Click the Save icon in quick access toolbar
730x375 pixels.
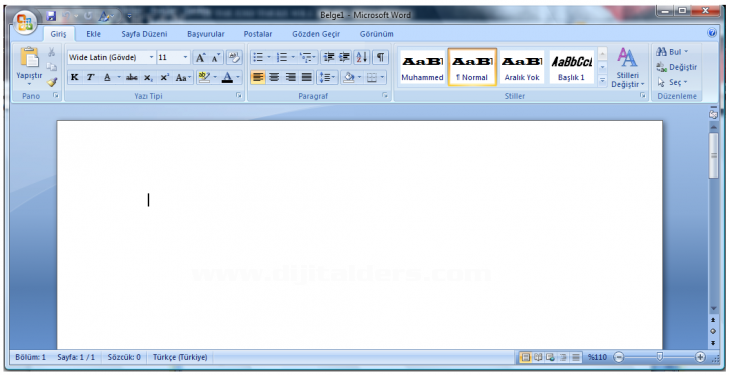coord(51,16)
